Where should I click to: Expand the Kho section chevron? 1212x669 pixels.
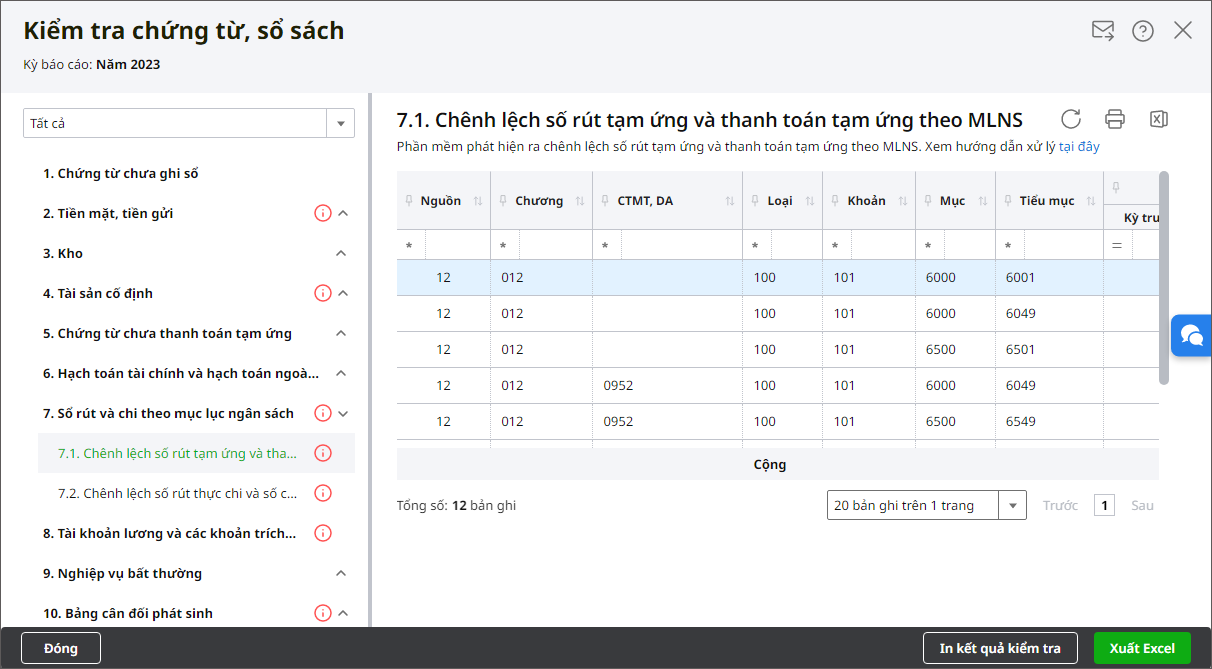point(341,253)
